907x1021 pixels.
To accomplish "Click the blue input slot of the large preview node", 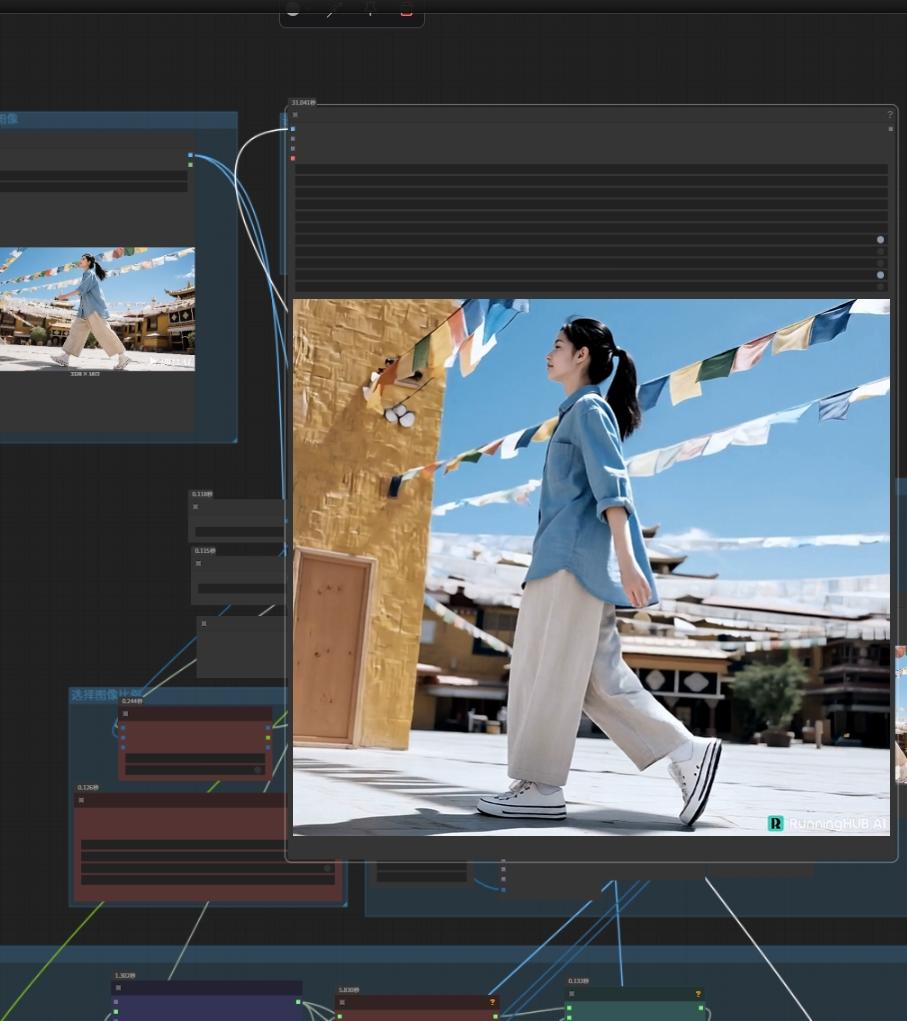I will tap(292, 129).
